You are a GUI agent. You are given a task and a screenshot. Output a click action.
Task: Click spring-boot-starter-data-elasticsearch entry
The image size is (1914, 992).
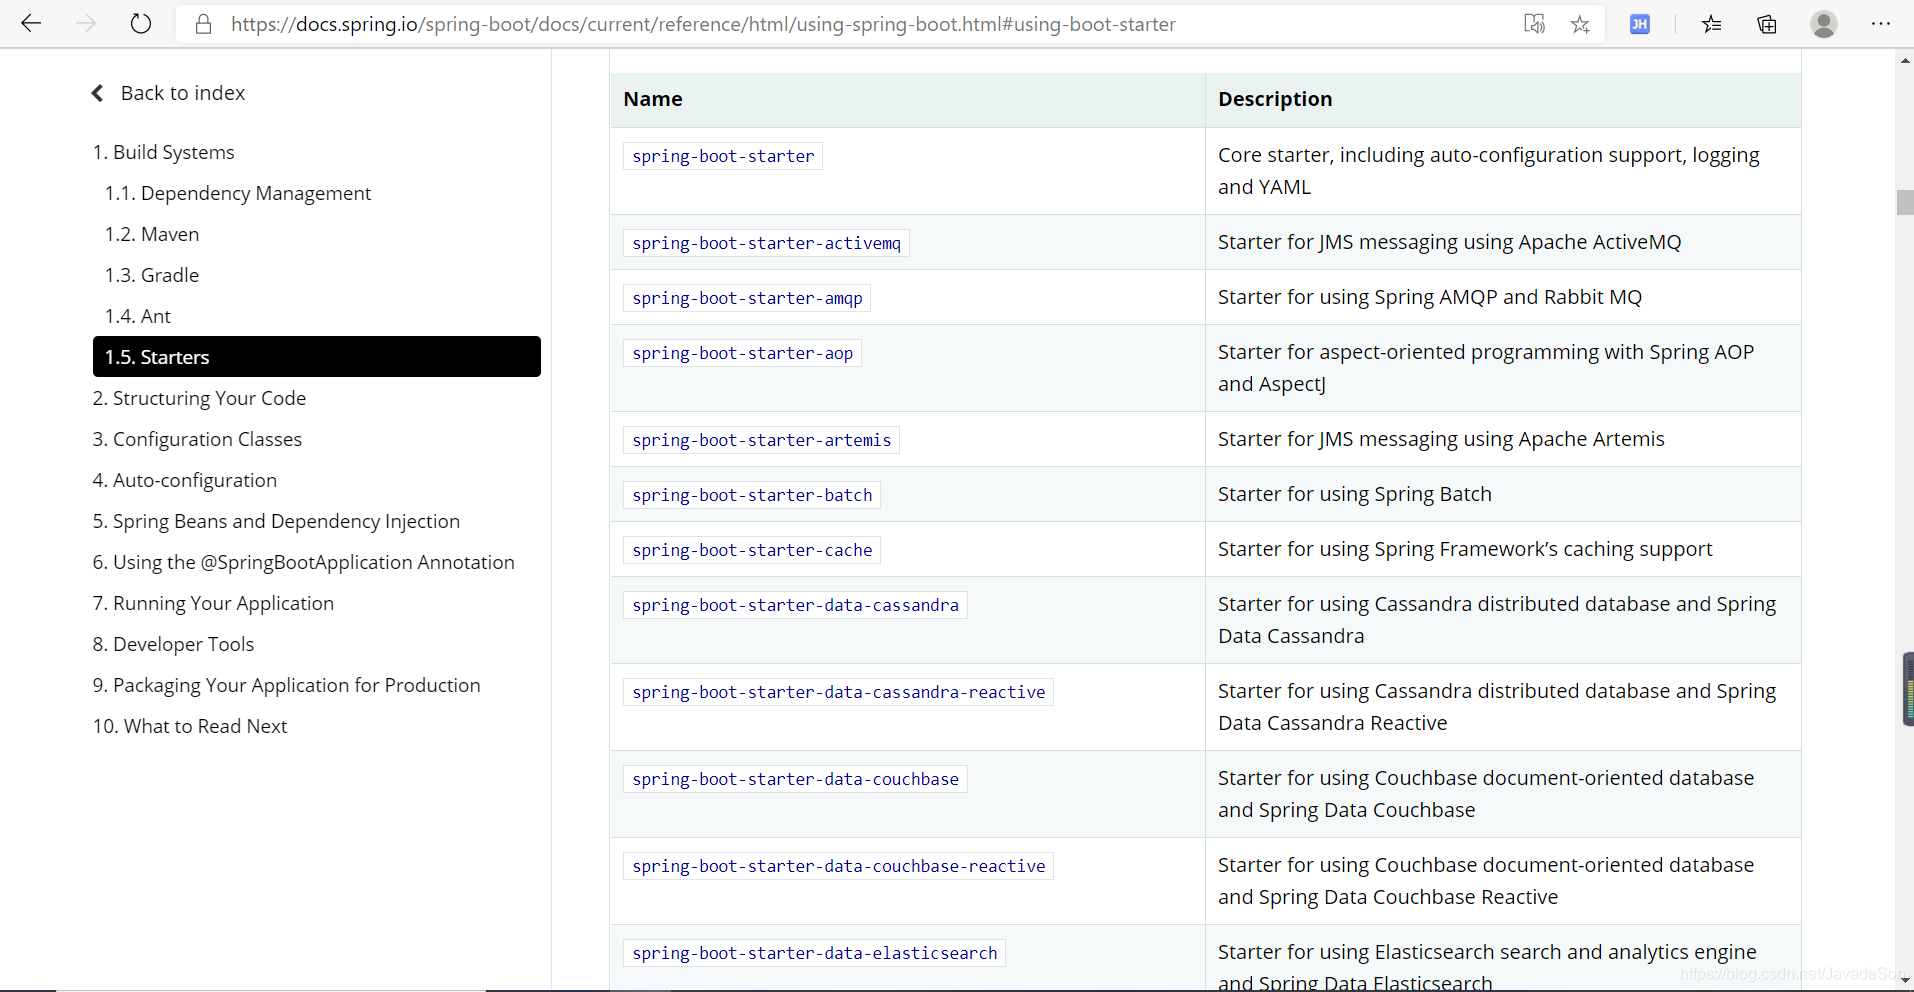pos(814,953)
